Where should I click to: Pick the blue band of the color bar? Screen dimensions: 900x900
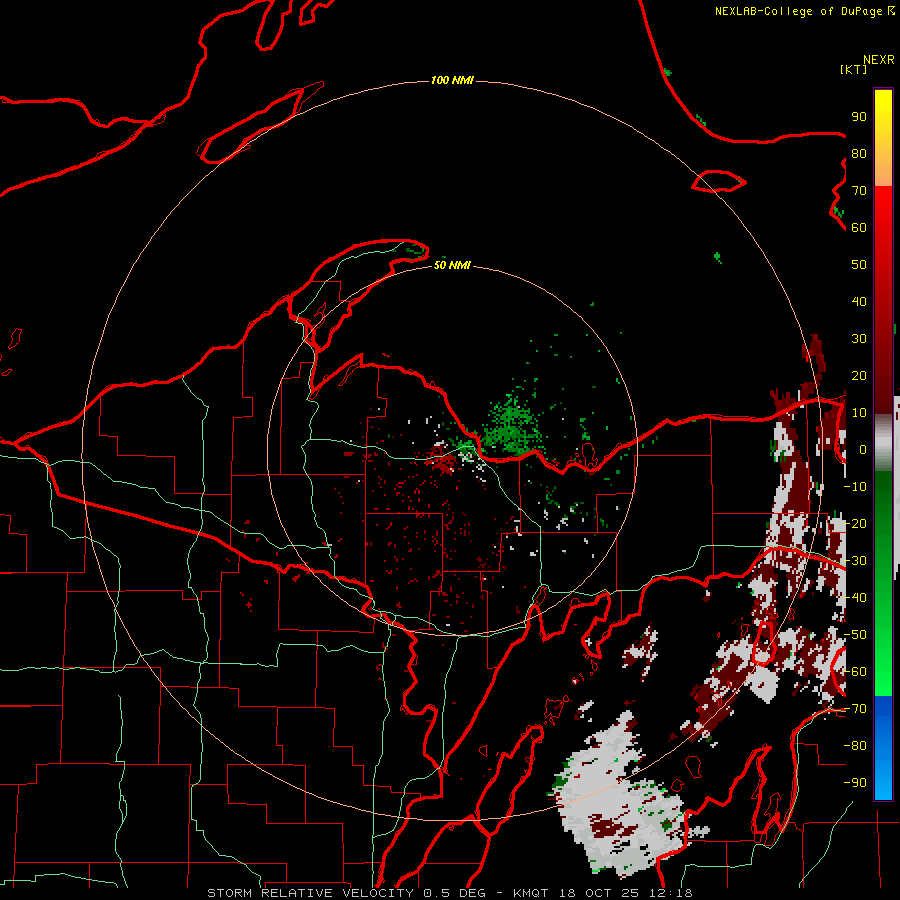point(883,748)
